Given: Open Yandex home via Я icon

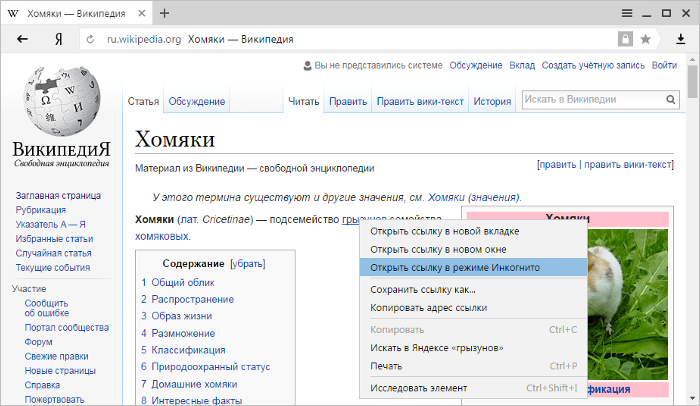Looking at the screenshot, I should (x=58, y=39).
